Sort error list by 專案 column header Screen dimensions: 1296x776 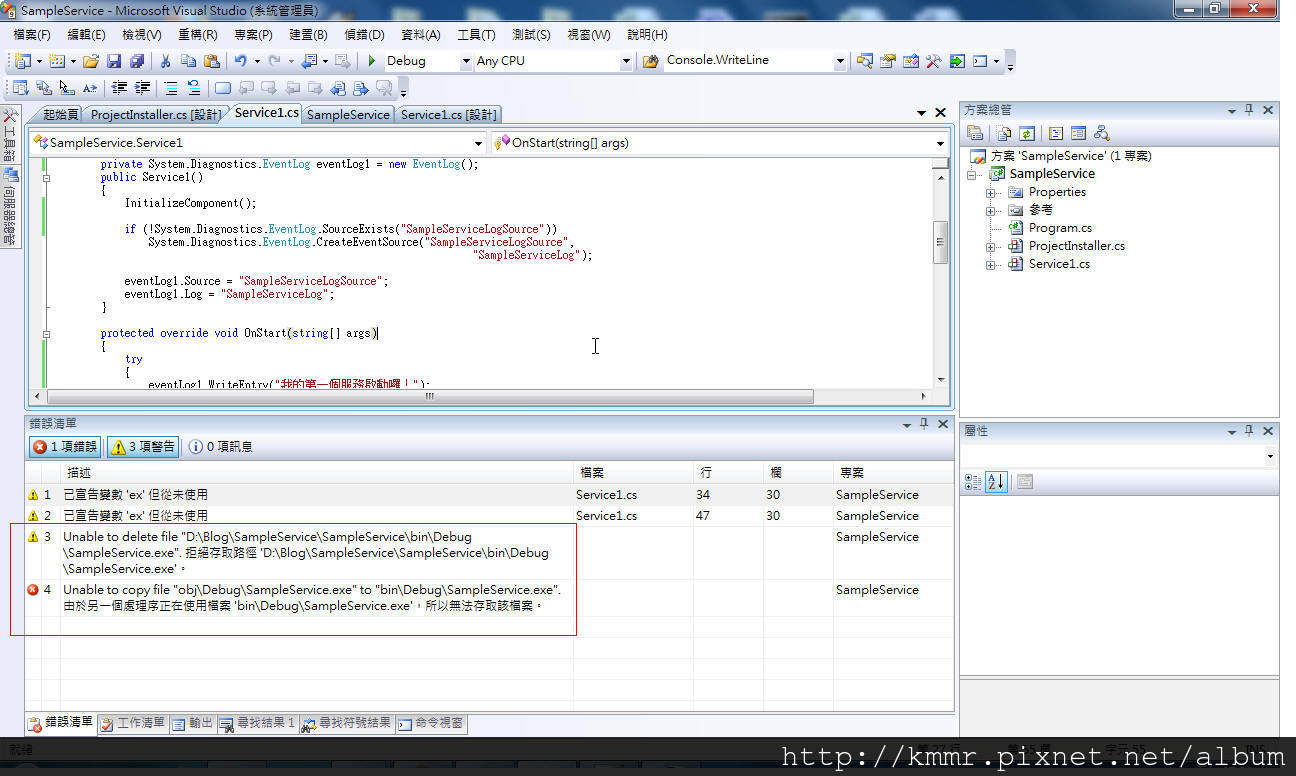[x=892, y=472]
